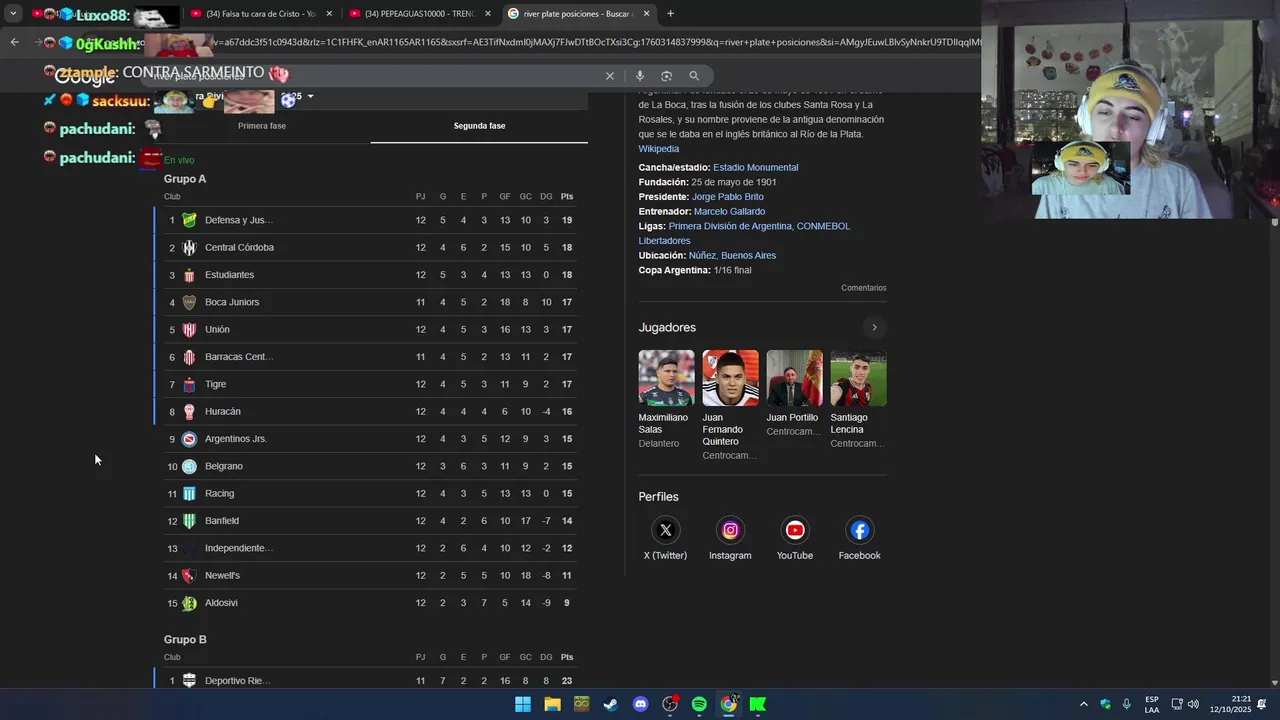Image resolution: width=1280 pixels, height=720 pixels.
Task: Open the notifications bell in tray
Action: tap(1262, 704)
